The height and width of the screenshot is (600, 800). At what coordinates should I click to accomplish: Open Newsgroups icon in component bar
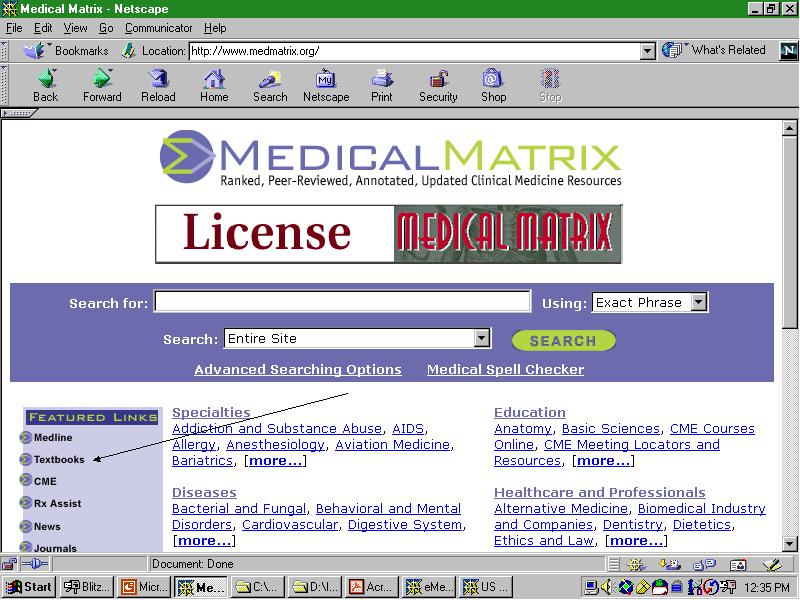click(x=704, y=564)
